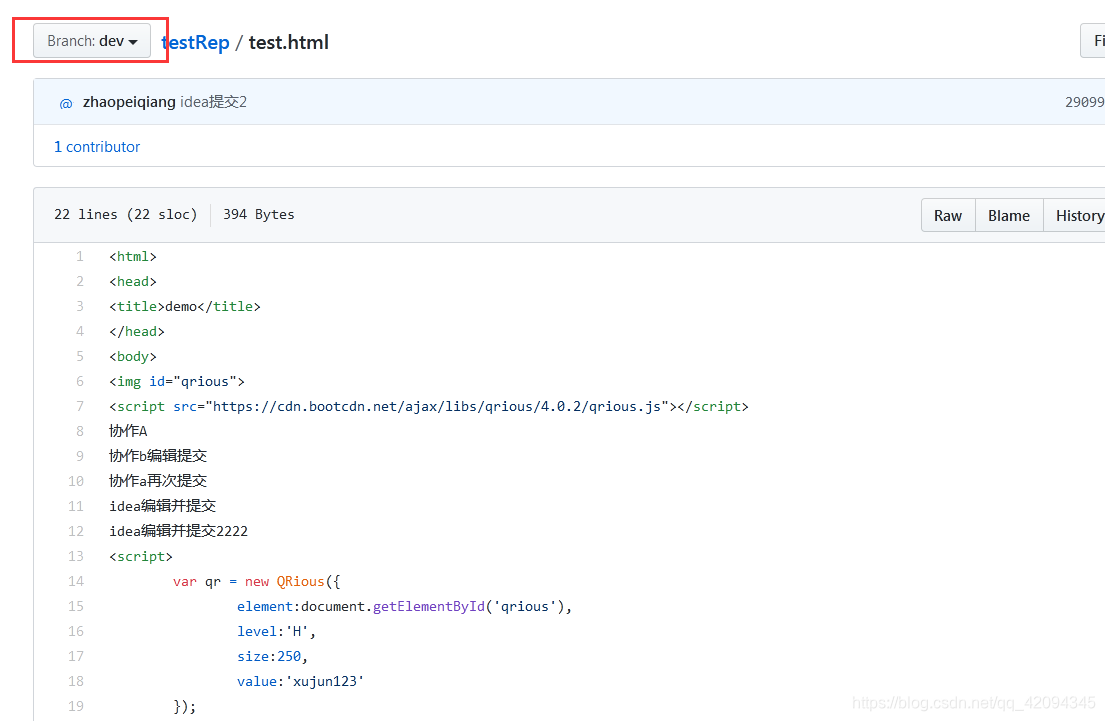Click the <body> tag line
The height and width of the screenshot is (721, 1105).
pos(133,357)
